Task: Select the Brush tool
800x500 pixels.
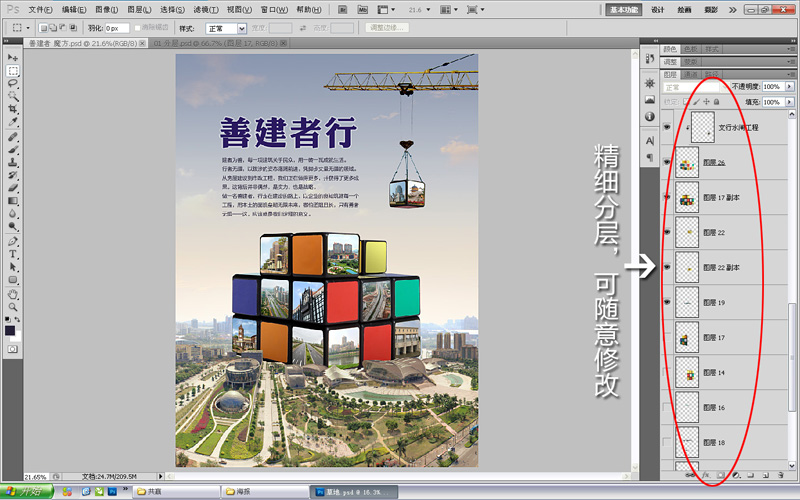Action: (x=13, y=149)
